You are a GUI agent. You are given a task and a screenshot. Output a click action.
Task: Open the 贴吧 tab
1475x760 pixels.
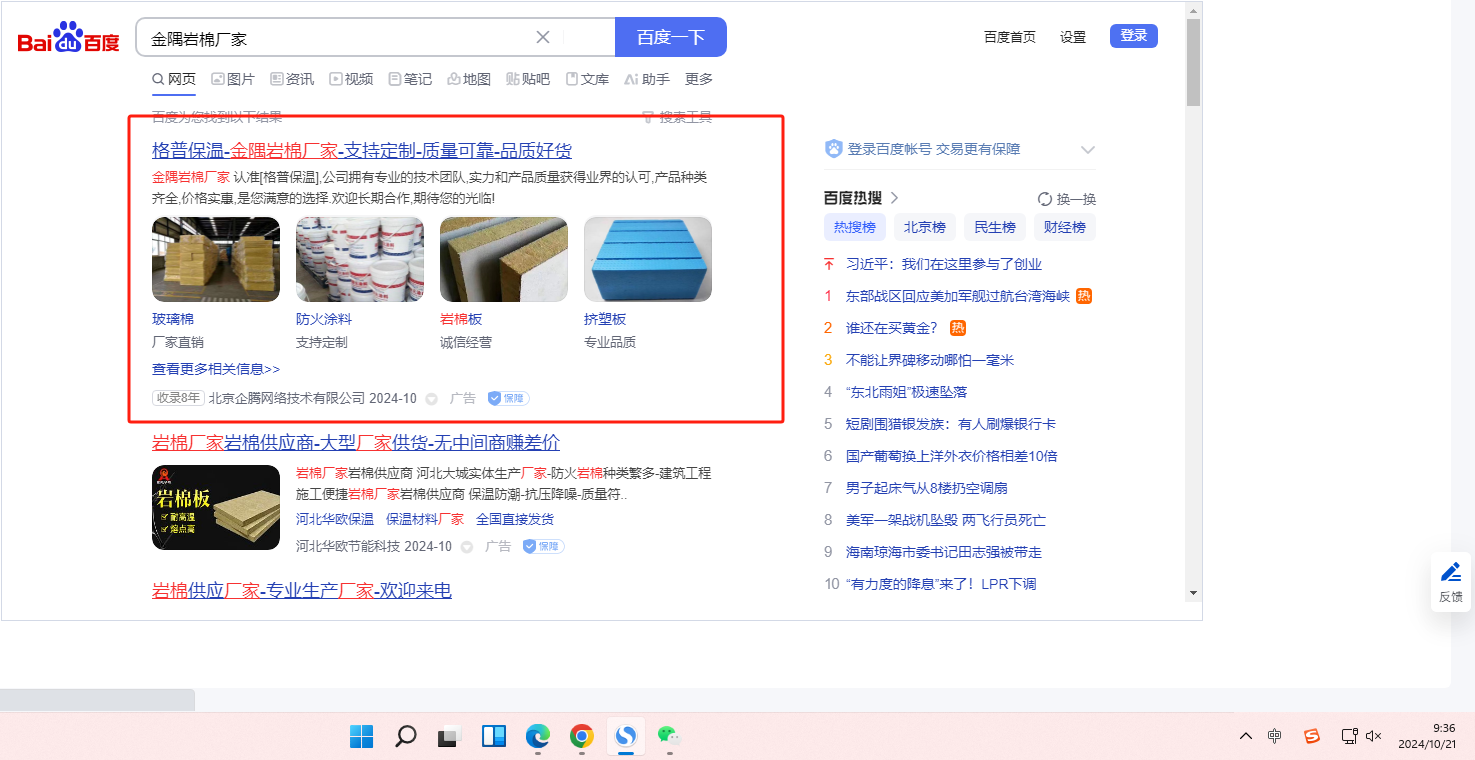528,79
